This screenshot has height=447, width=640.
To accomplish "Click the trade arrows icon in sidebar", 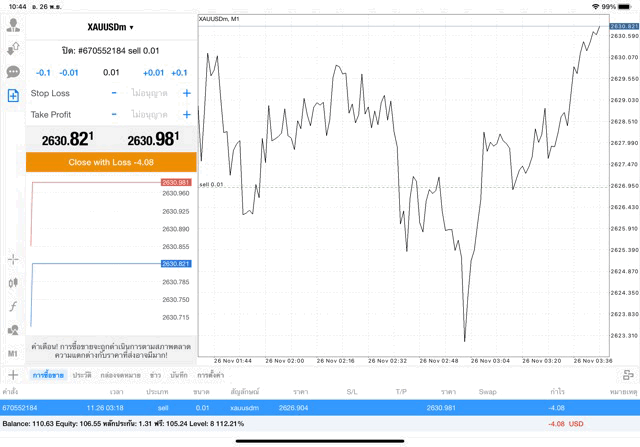I will (x=13, y=48).
